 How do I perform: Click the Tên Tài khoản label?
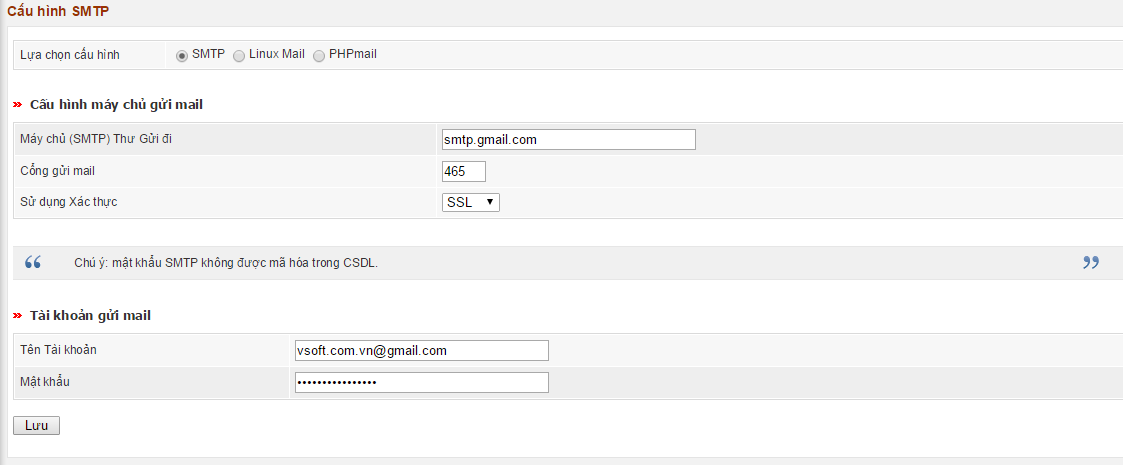coord(58,349)
